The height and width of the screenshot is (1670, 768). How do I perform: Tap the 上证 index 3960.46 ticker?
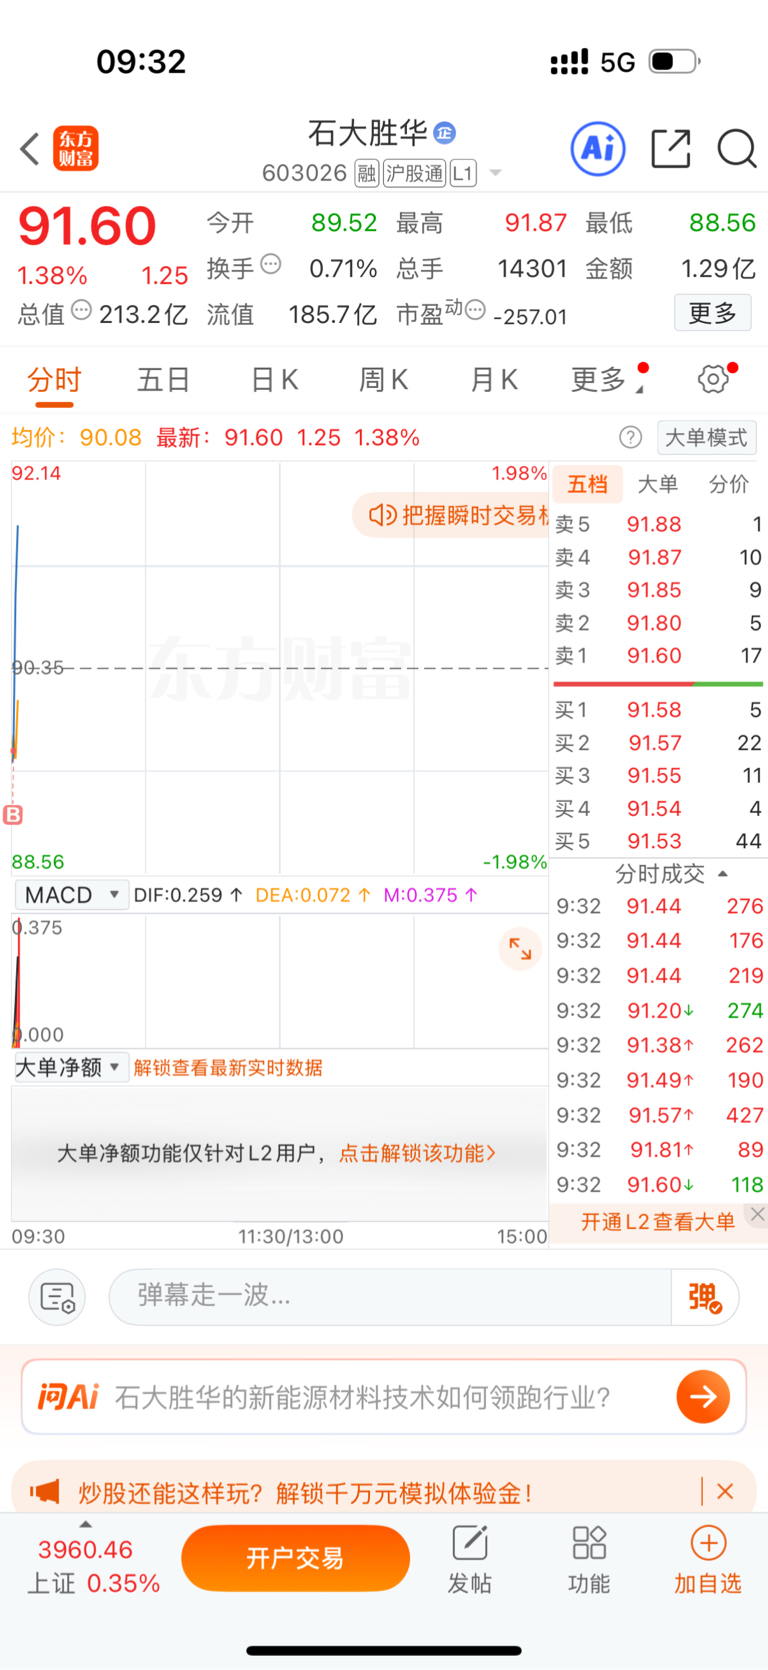coord(94,1567)
